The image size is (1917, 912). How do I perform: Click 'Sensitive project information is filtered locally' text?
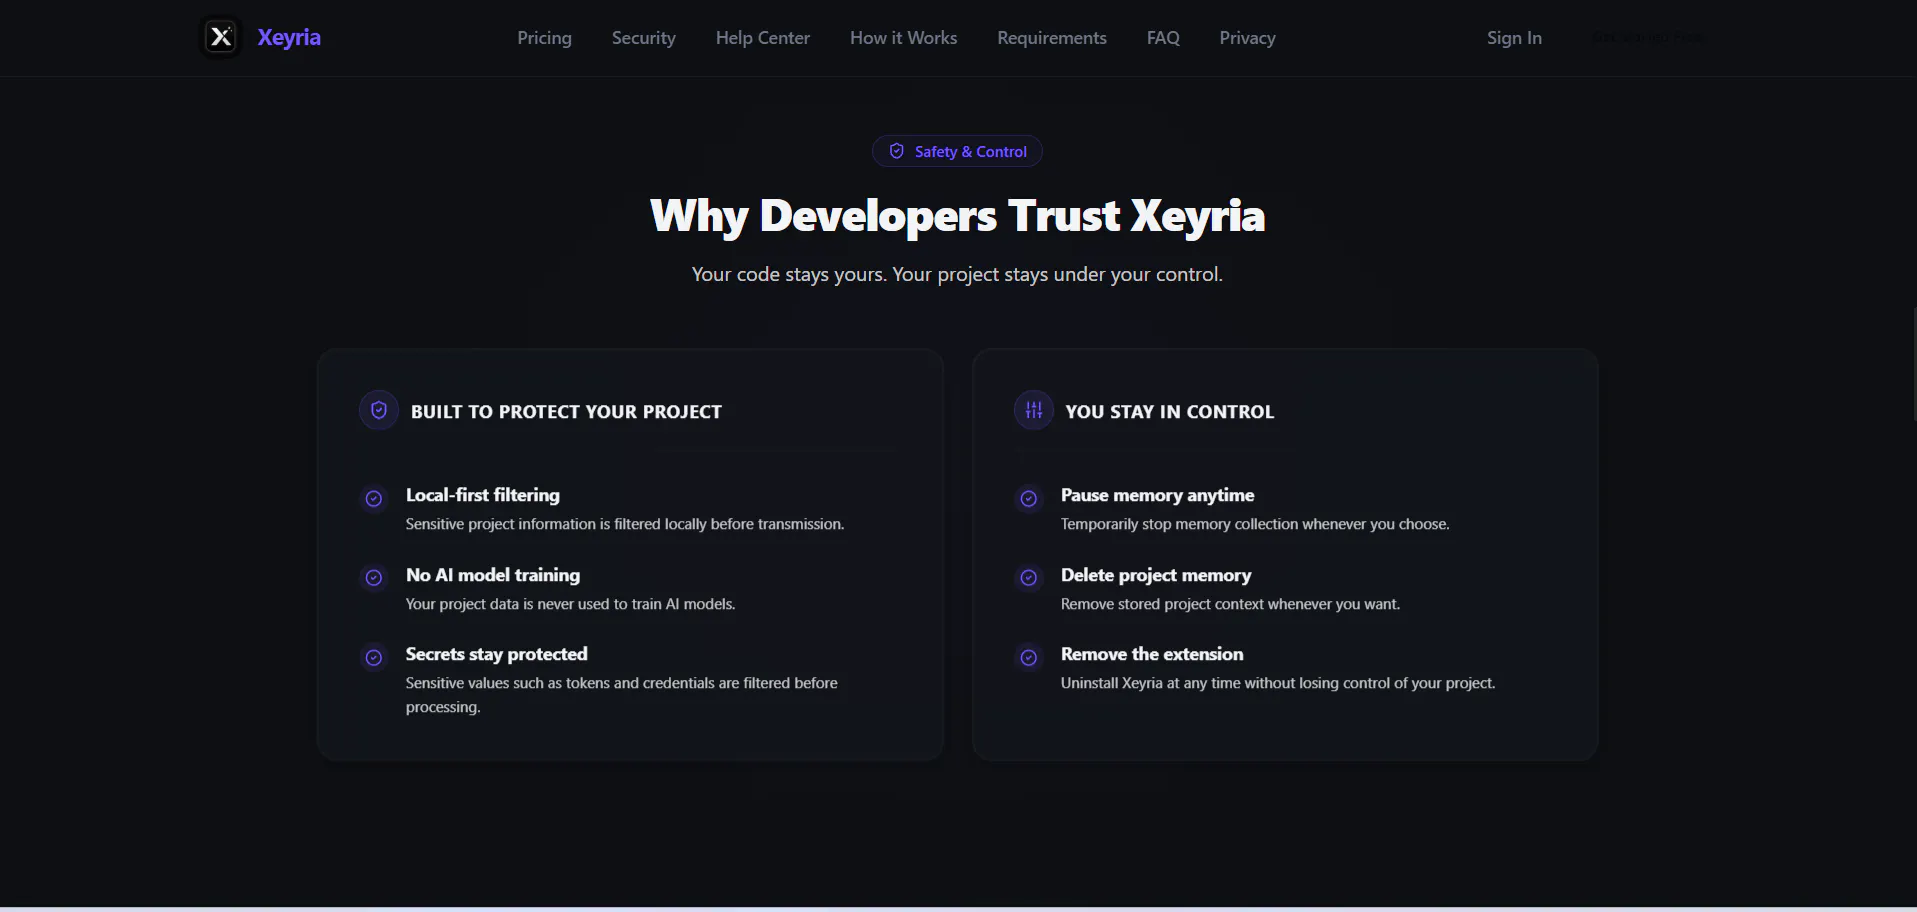625,524
